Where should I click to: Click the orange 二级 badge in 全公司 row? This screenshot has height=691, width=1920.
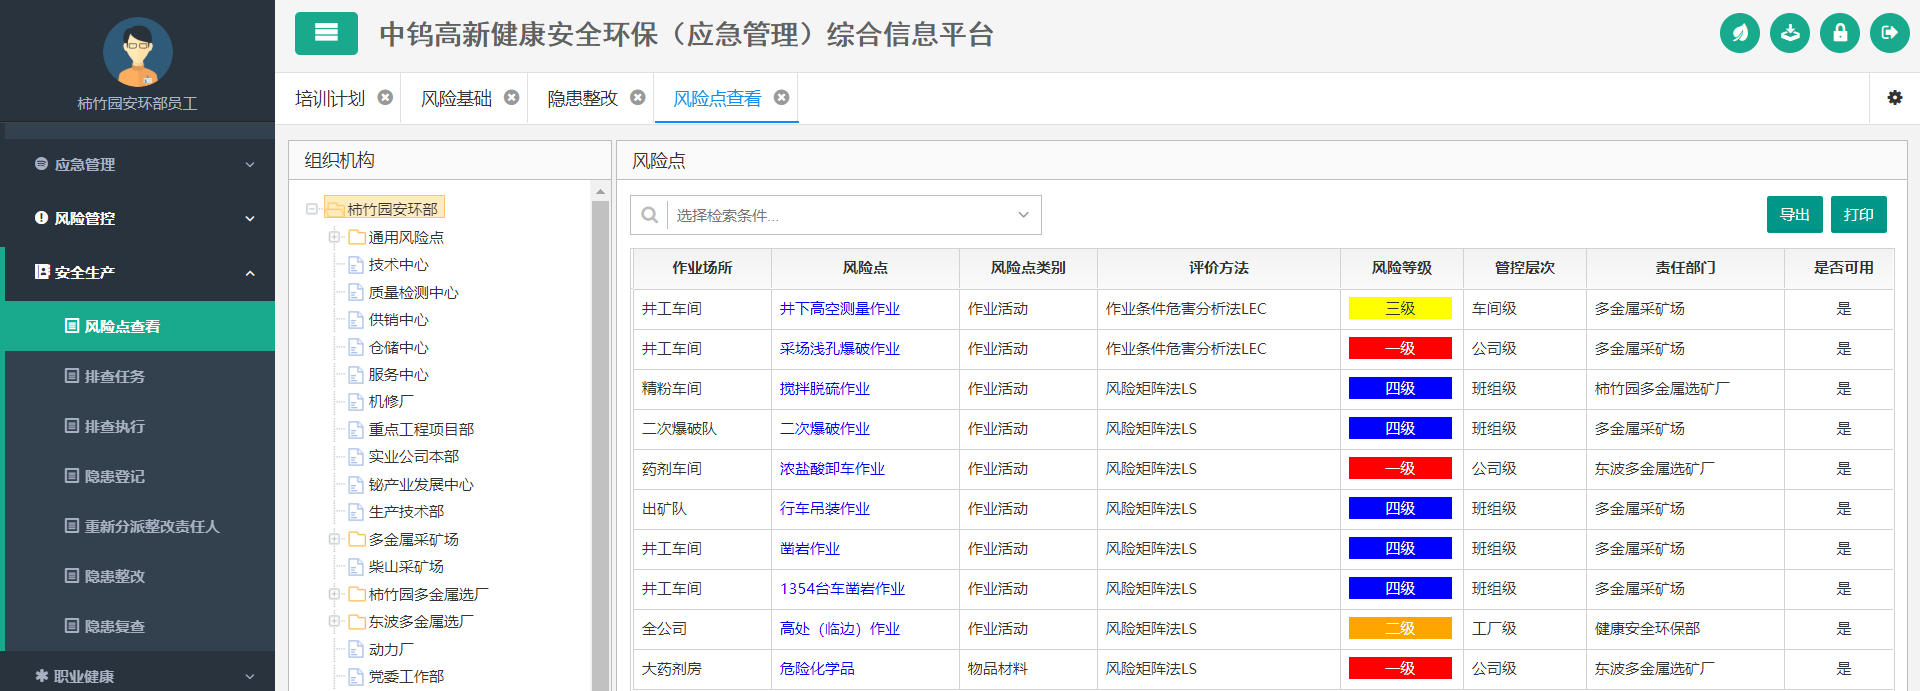click(x=1400, y=629)
